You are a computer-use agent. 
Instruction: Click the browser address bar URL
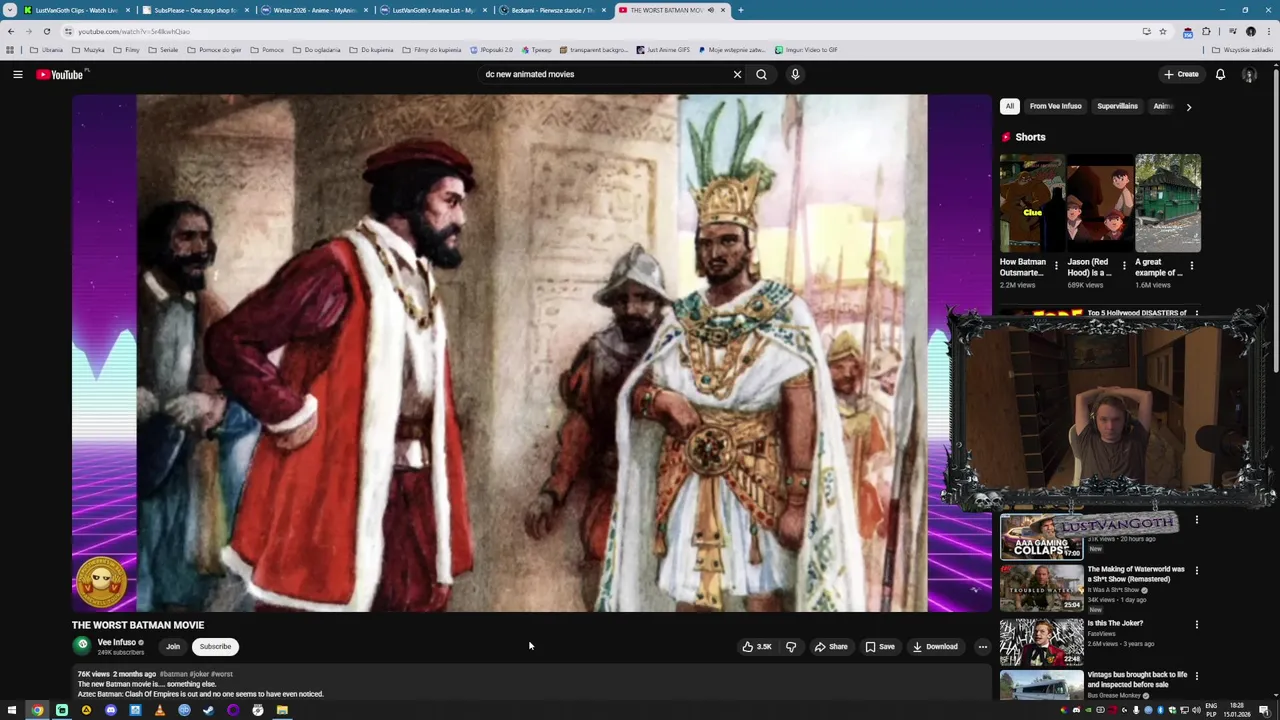tap(134, 31)
